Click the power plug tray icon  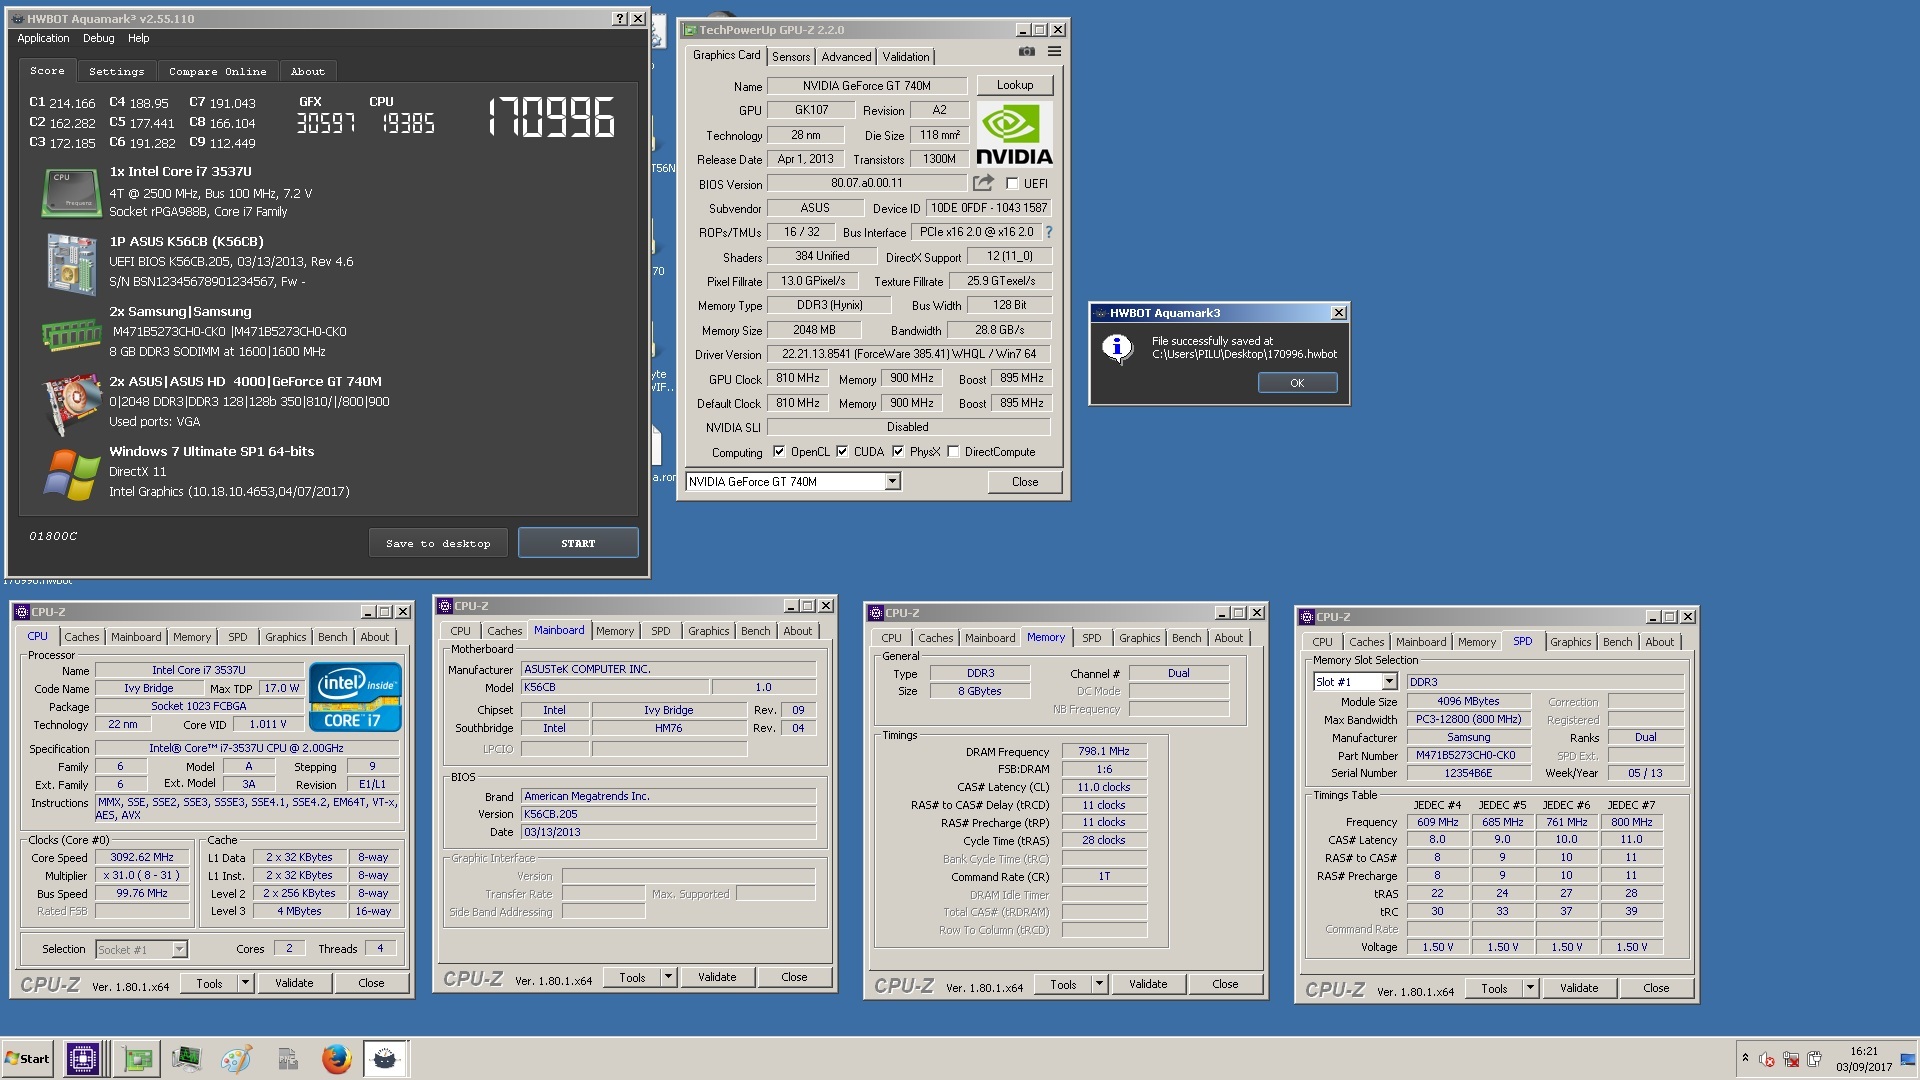tap(1814, 1059)
